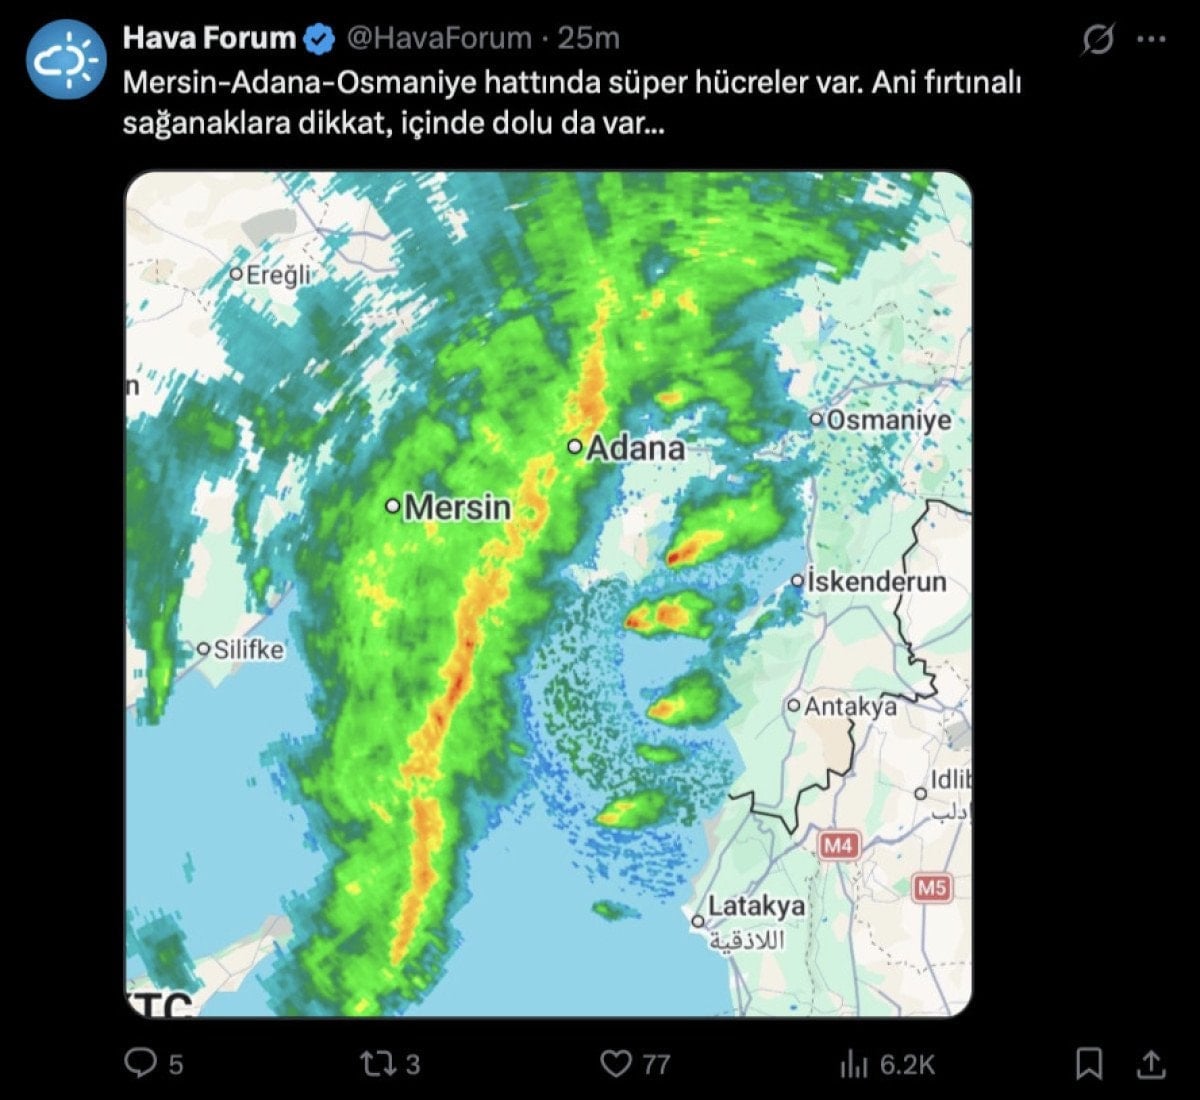The image size is (1200, 1100).
Task: View post analytics bar chart icon
Action: pyautogui.click(x=852, y=1063)
